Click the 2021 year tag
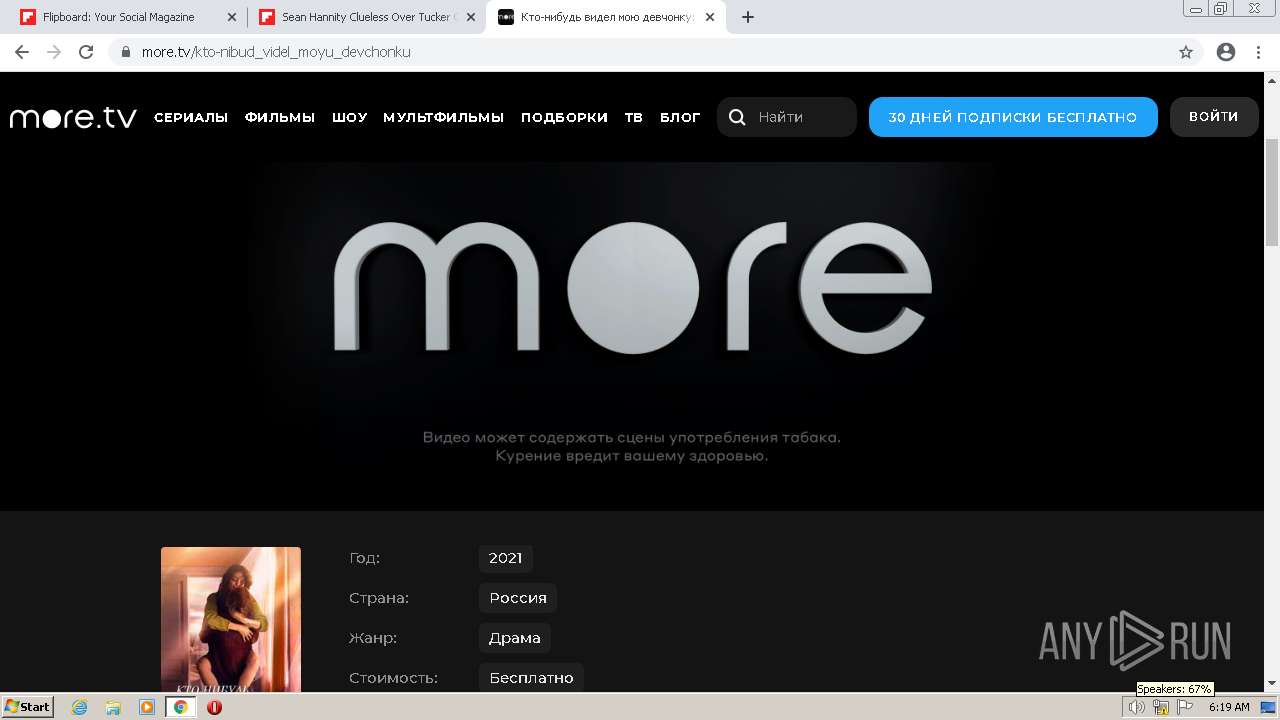This screenshot has height=720, width=1280. (505, 558)
